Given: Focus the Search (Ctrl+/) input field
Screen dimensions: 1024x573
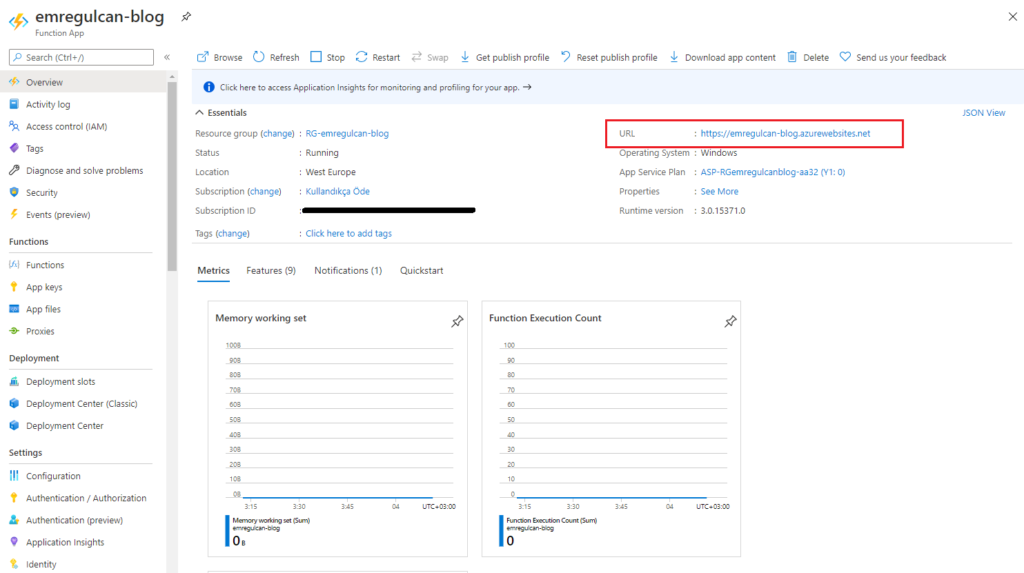Looking at the screenshot, I should [x=82, y=57].
